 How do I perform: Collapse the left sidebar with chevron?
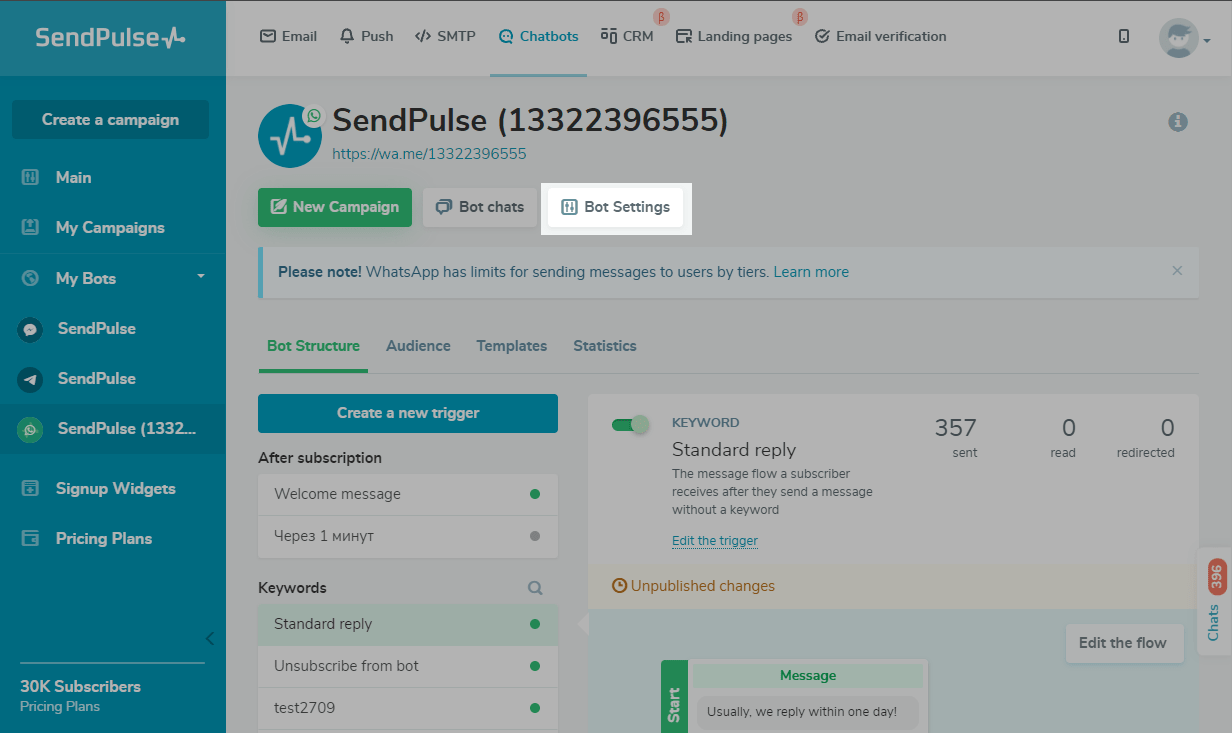tap(210, 638)
